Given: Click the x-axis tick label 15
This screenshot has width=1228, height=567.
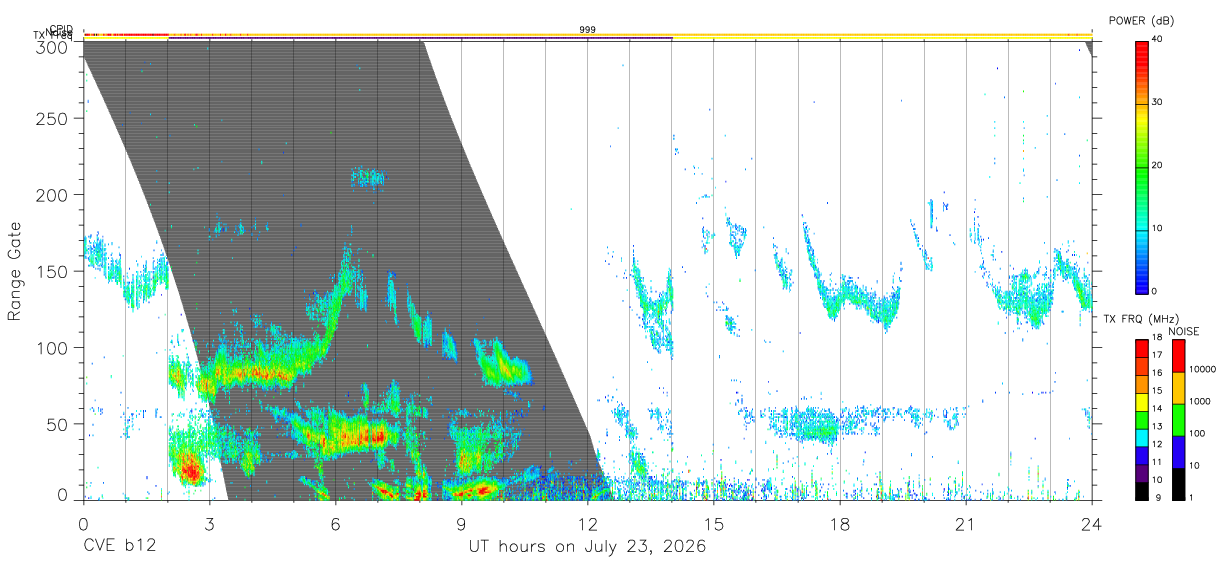Looking at the screenshot, I should pyautogui.click(x=713, y=524).
